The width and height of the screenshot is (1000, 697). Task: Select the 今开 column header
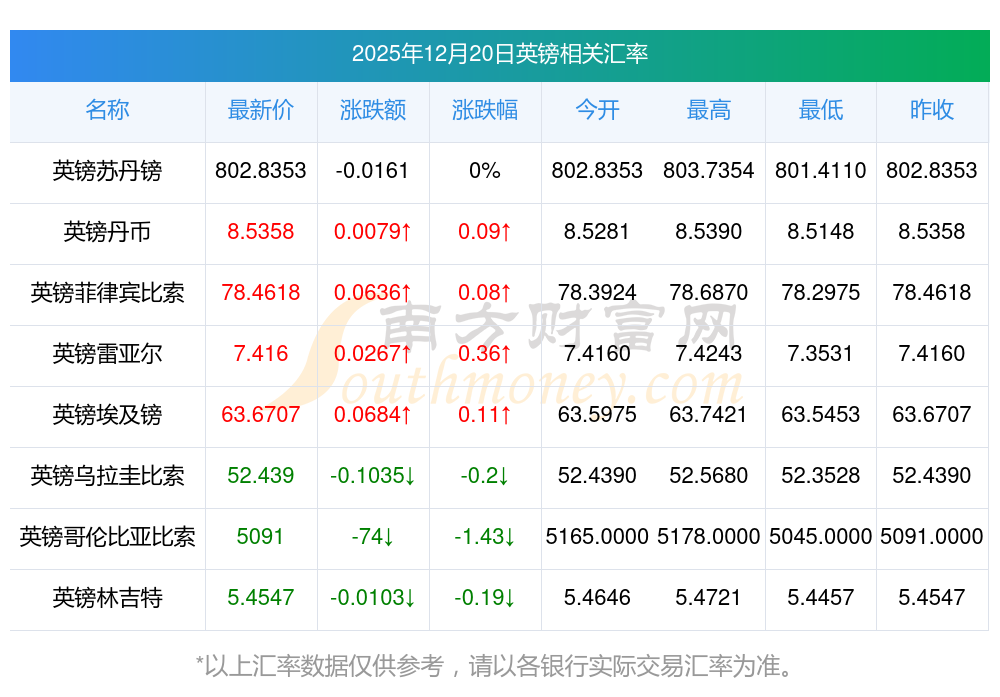[597, 110]
